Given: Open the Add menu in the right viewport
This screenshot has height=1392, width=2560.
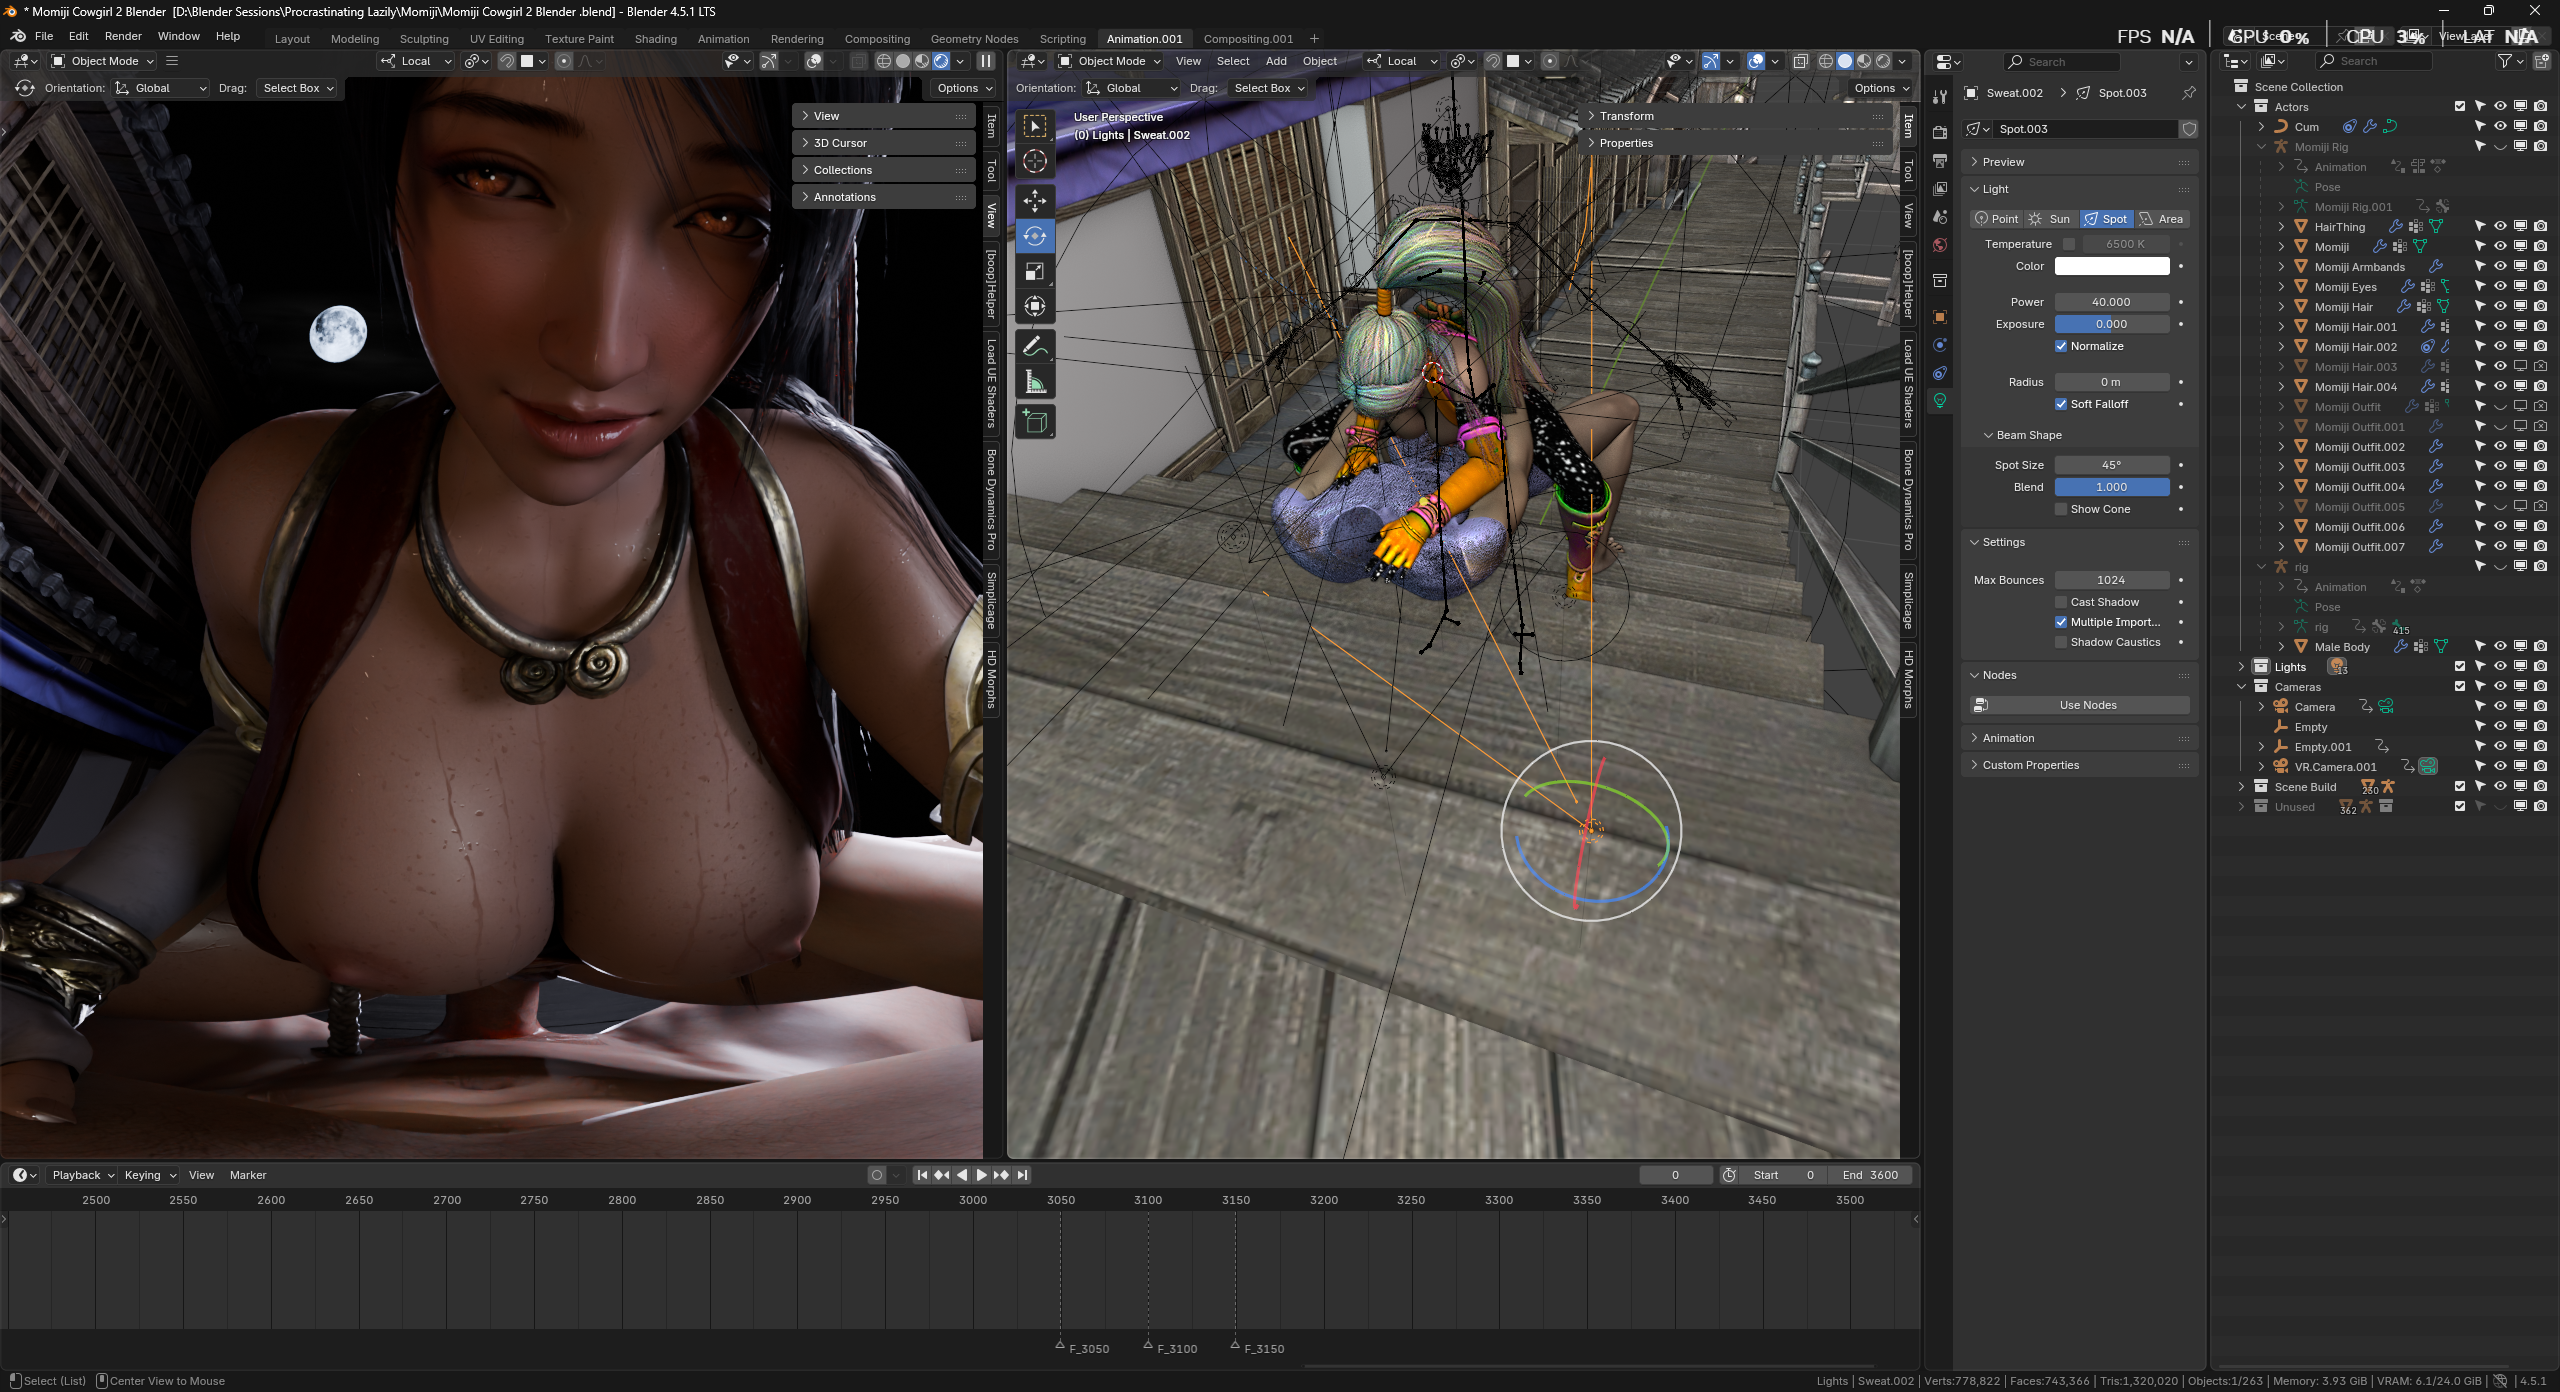Looking at the screenshot, I should [1276, 61].
